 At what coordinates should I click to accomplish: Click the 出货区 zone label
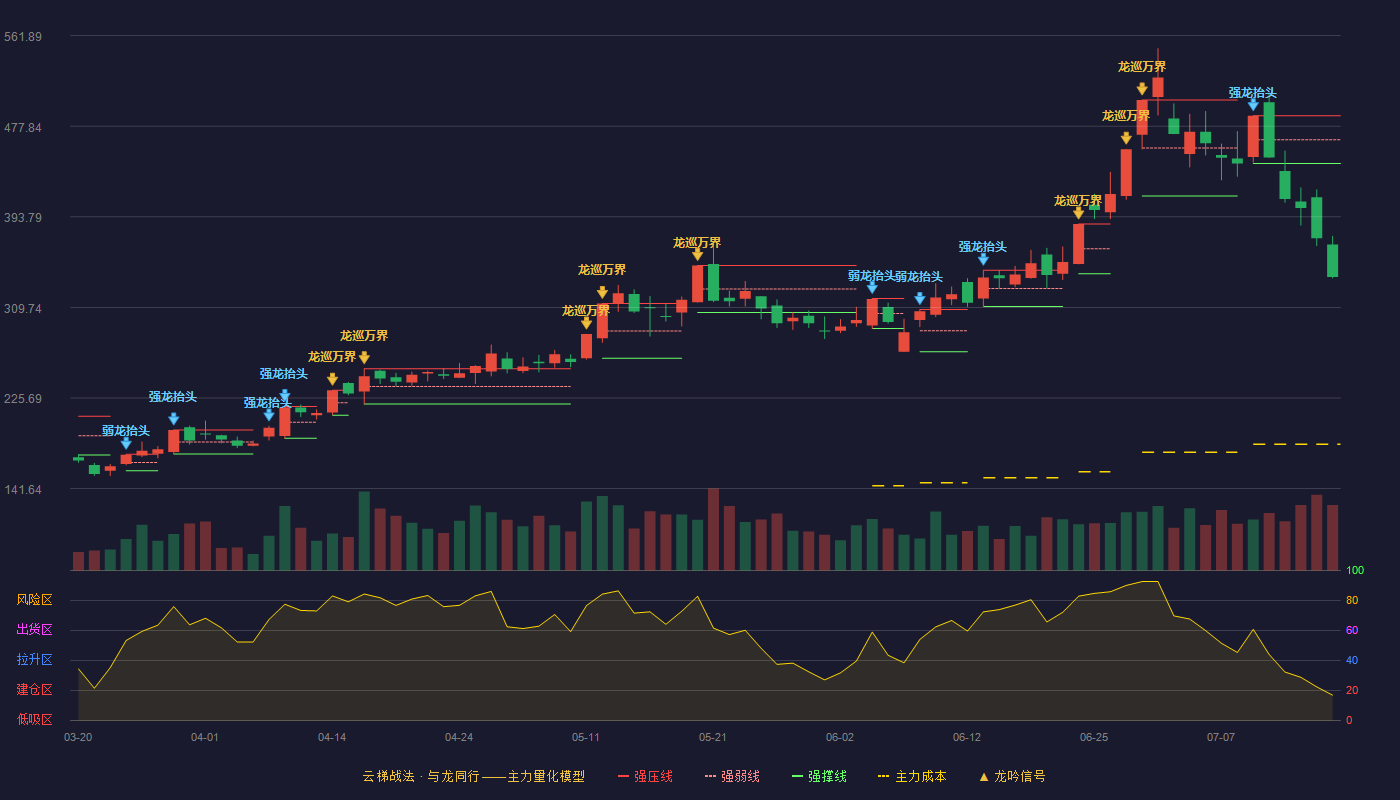coord(34,630)
